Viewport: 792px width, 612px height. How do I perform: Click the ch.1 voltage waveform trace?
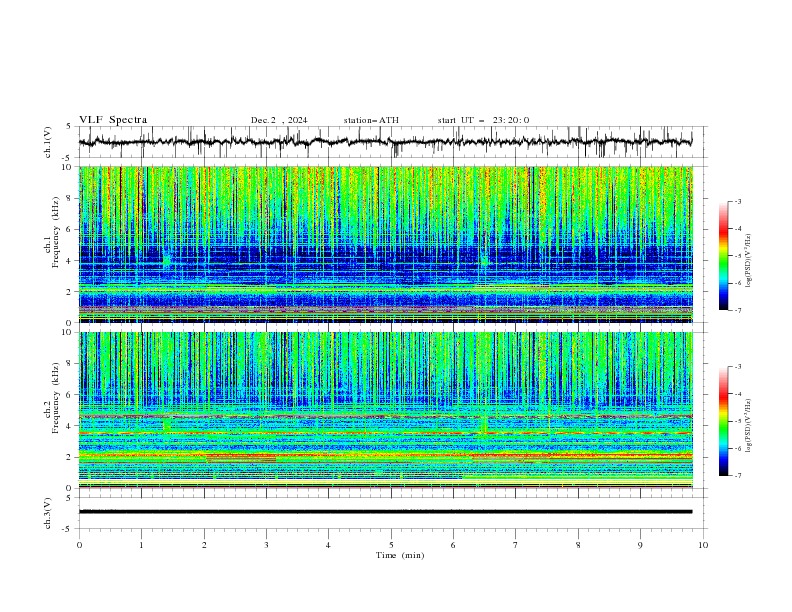click(385, 142)
